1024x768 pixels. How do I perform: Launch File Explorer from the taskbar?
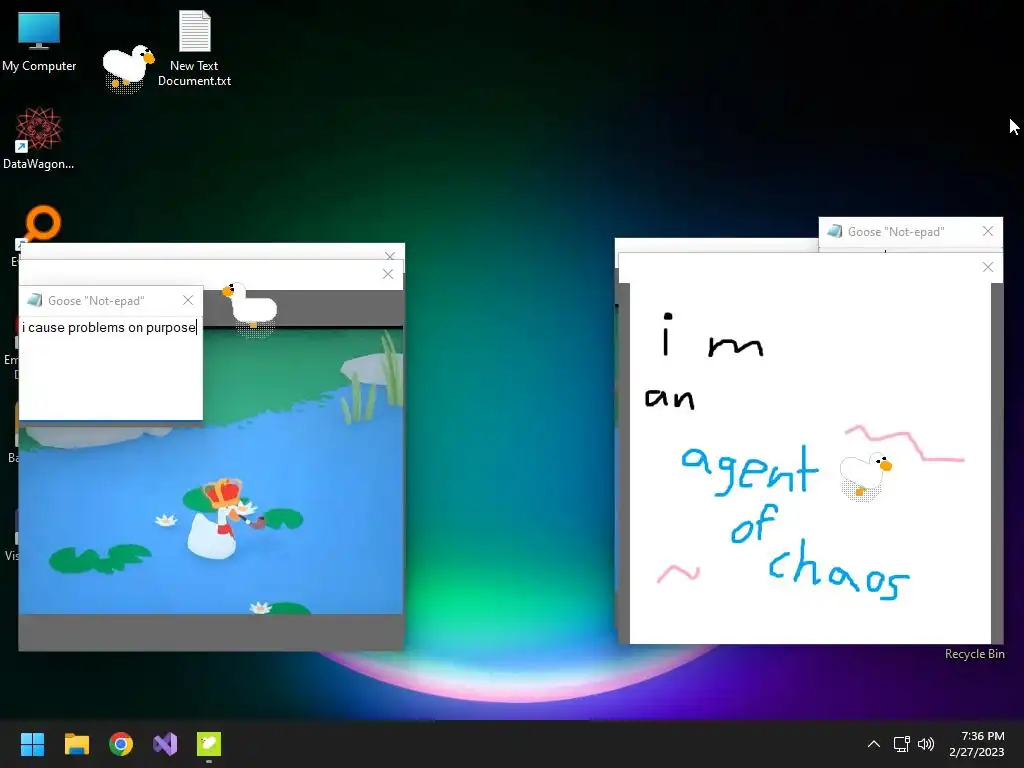tap(76, 744)
